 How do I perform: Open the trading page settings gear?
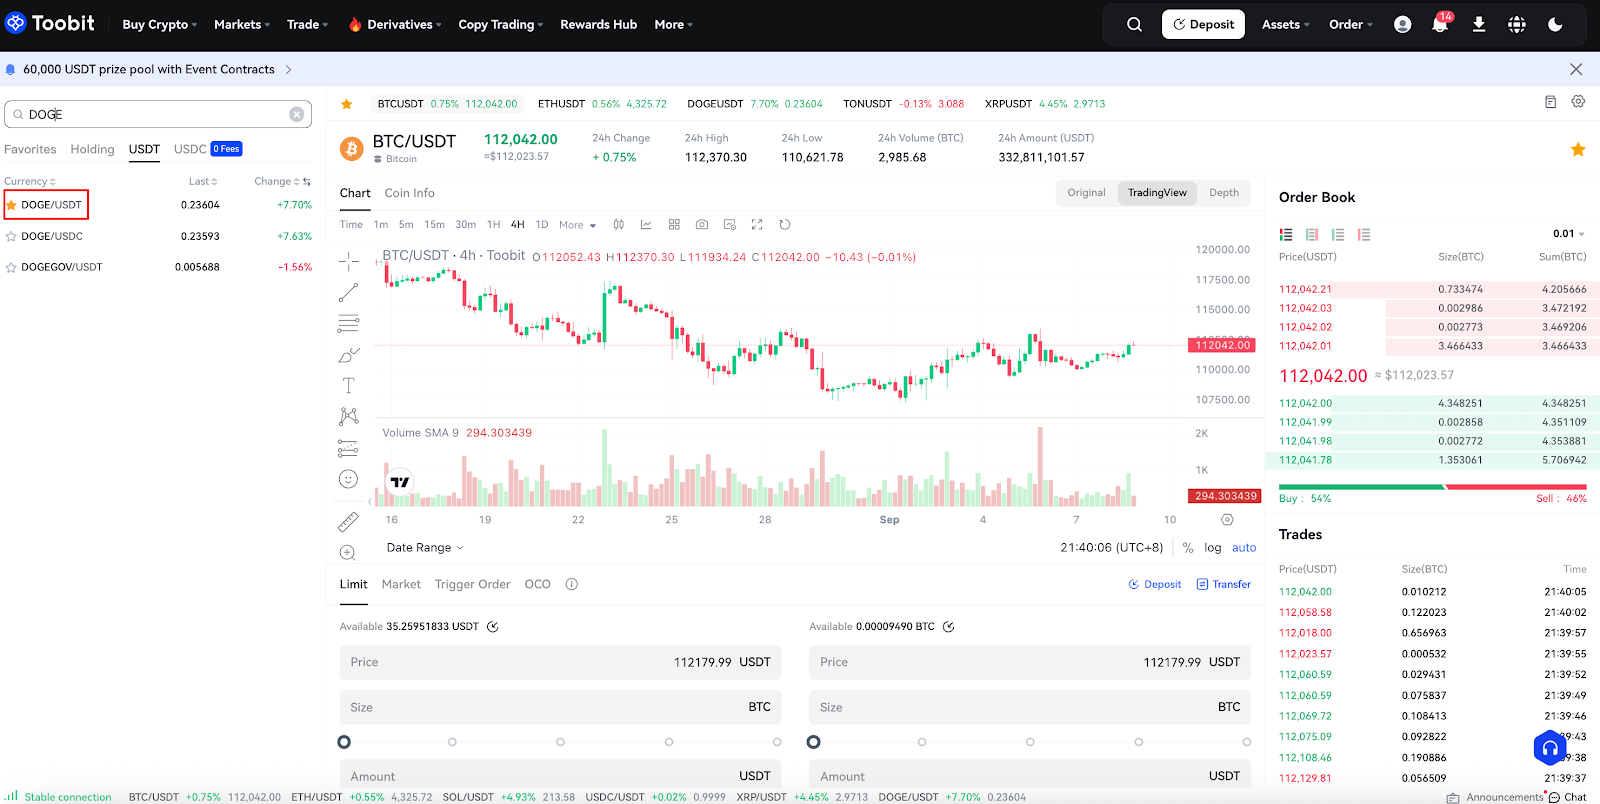coord(1578,102)
